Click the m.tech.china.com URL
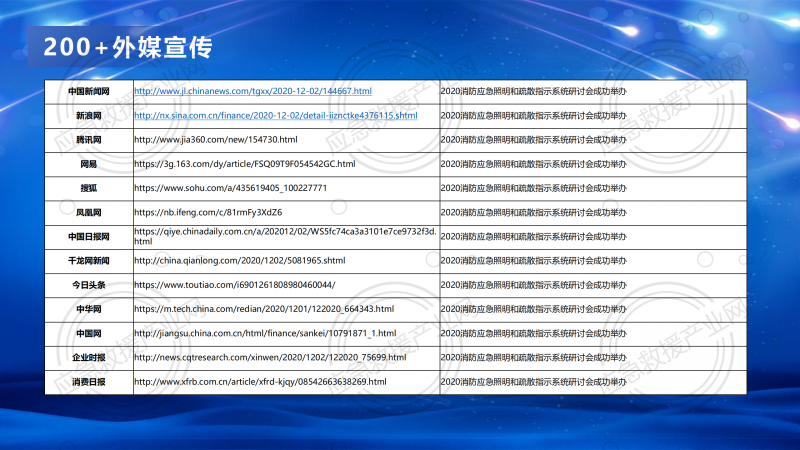The width and height of the screenshot is (800, 450). click(264, 309)
